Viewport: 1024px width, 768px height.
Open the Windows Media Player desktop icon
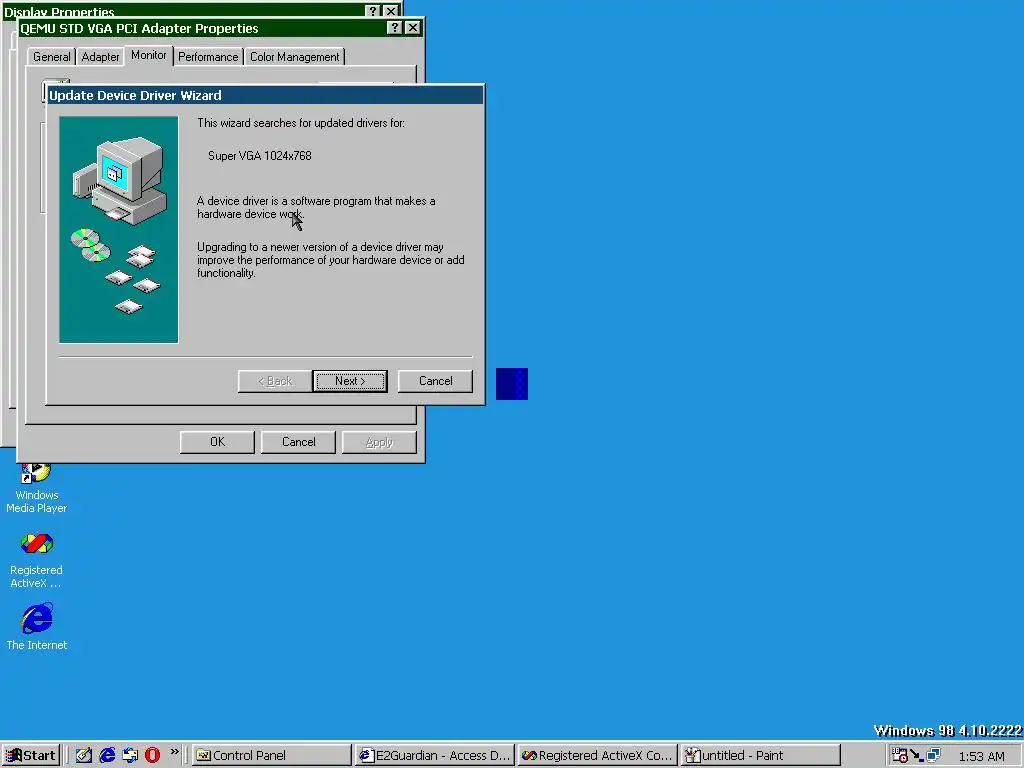(37, 488)
